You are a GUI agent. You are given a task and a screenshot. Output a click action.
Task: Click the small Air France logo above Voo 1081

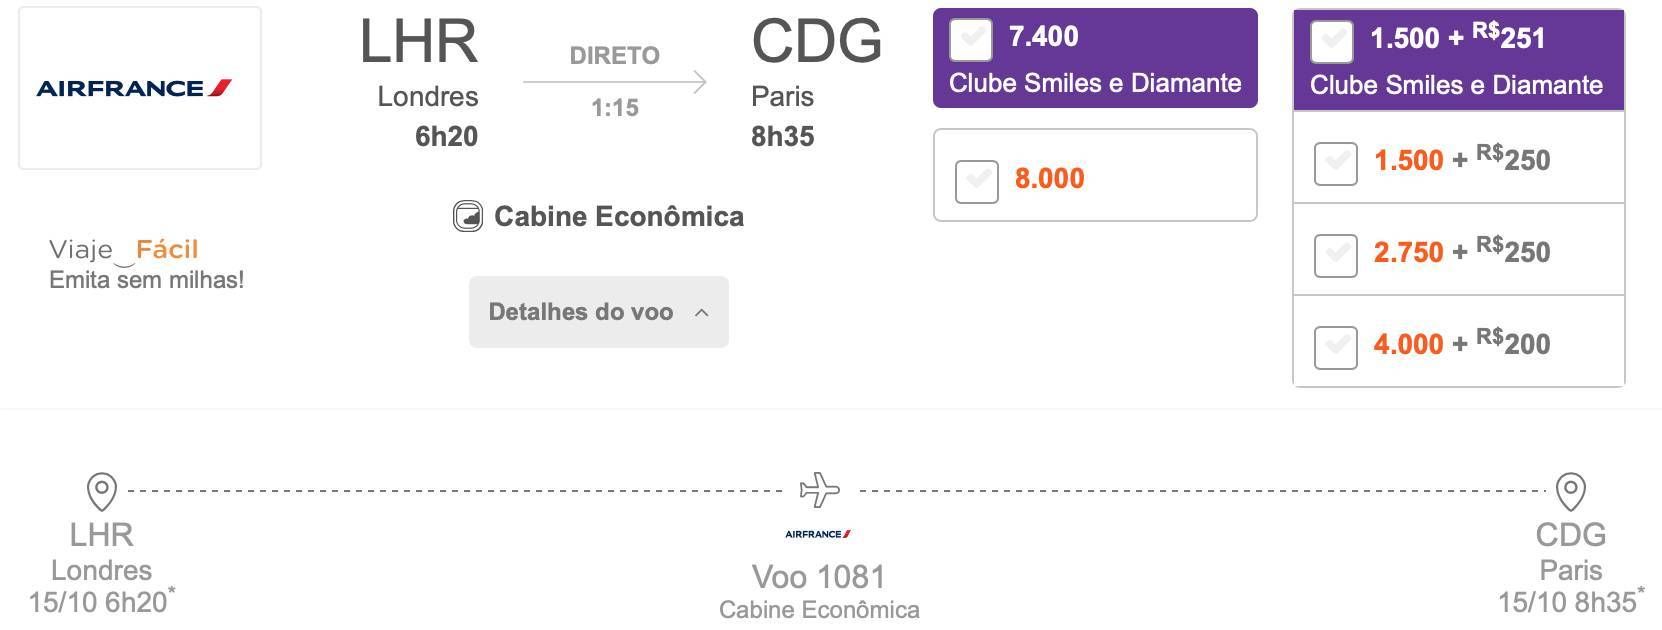[x=818, y=534]
